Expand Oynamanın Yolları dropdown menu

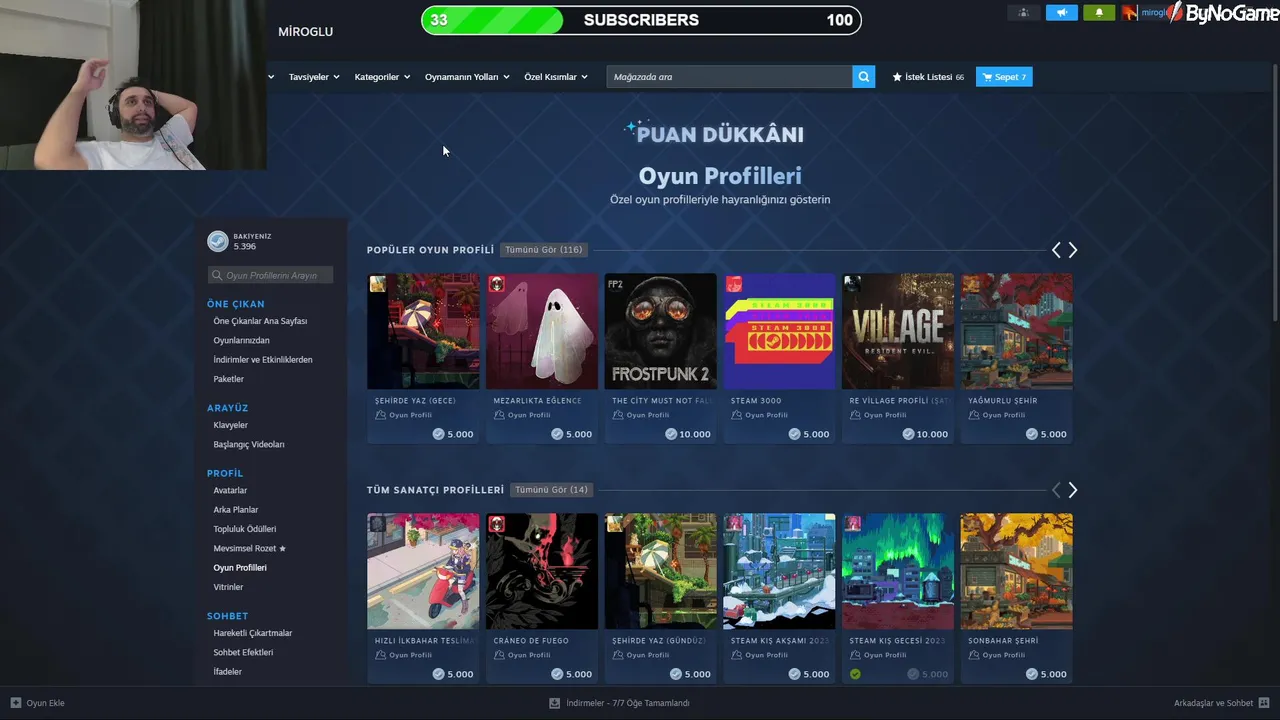coord(467,77)
